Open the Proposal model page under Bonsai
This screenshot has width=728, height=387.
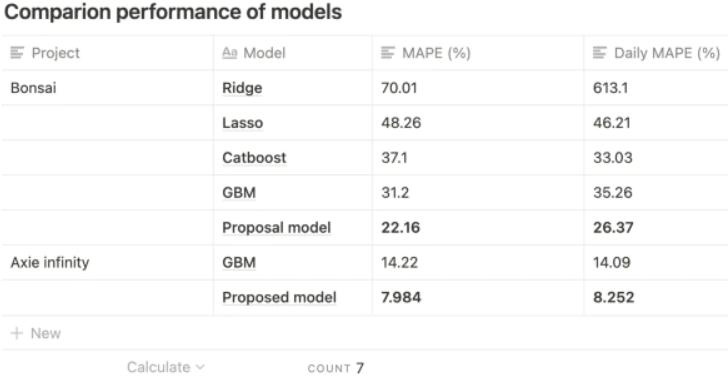[x=277, y=227]
